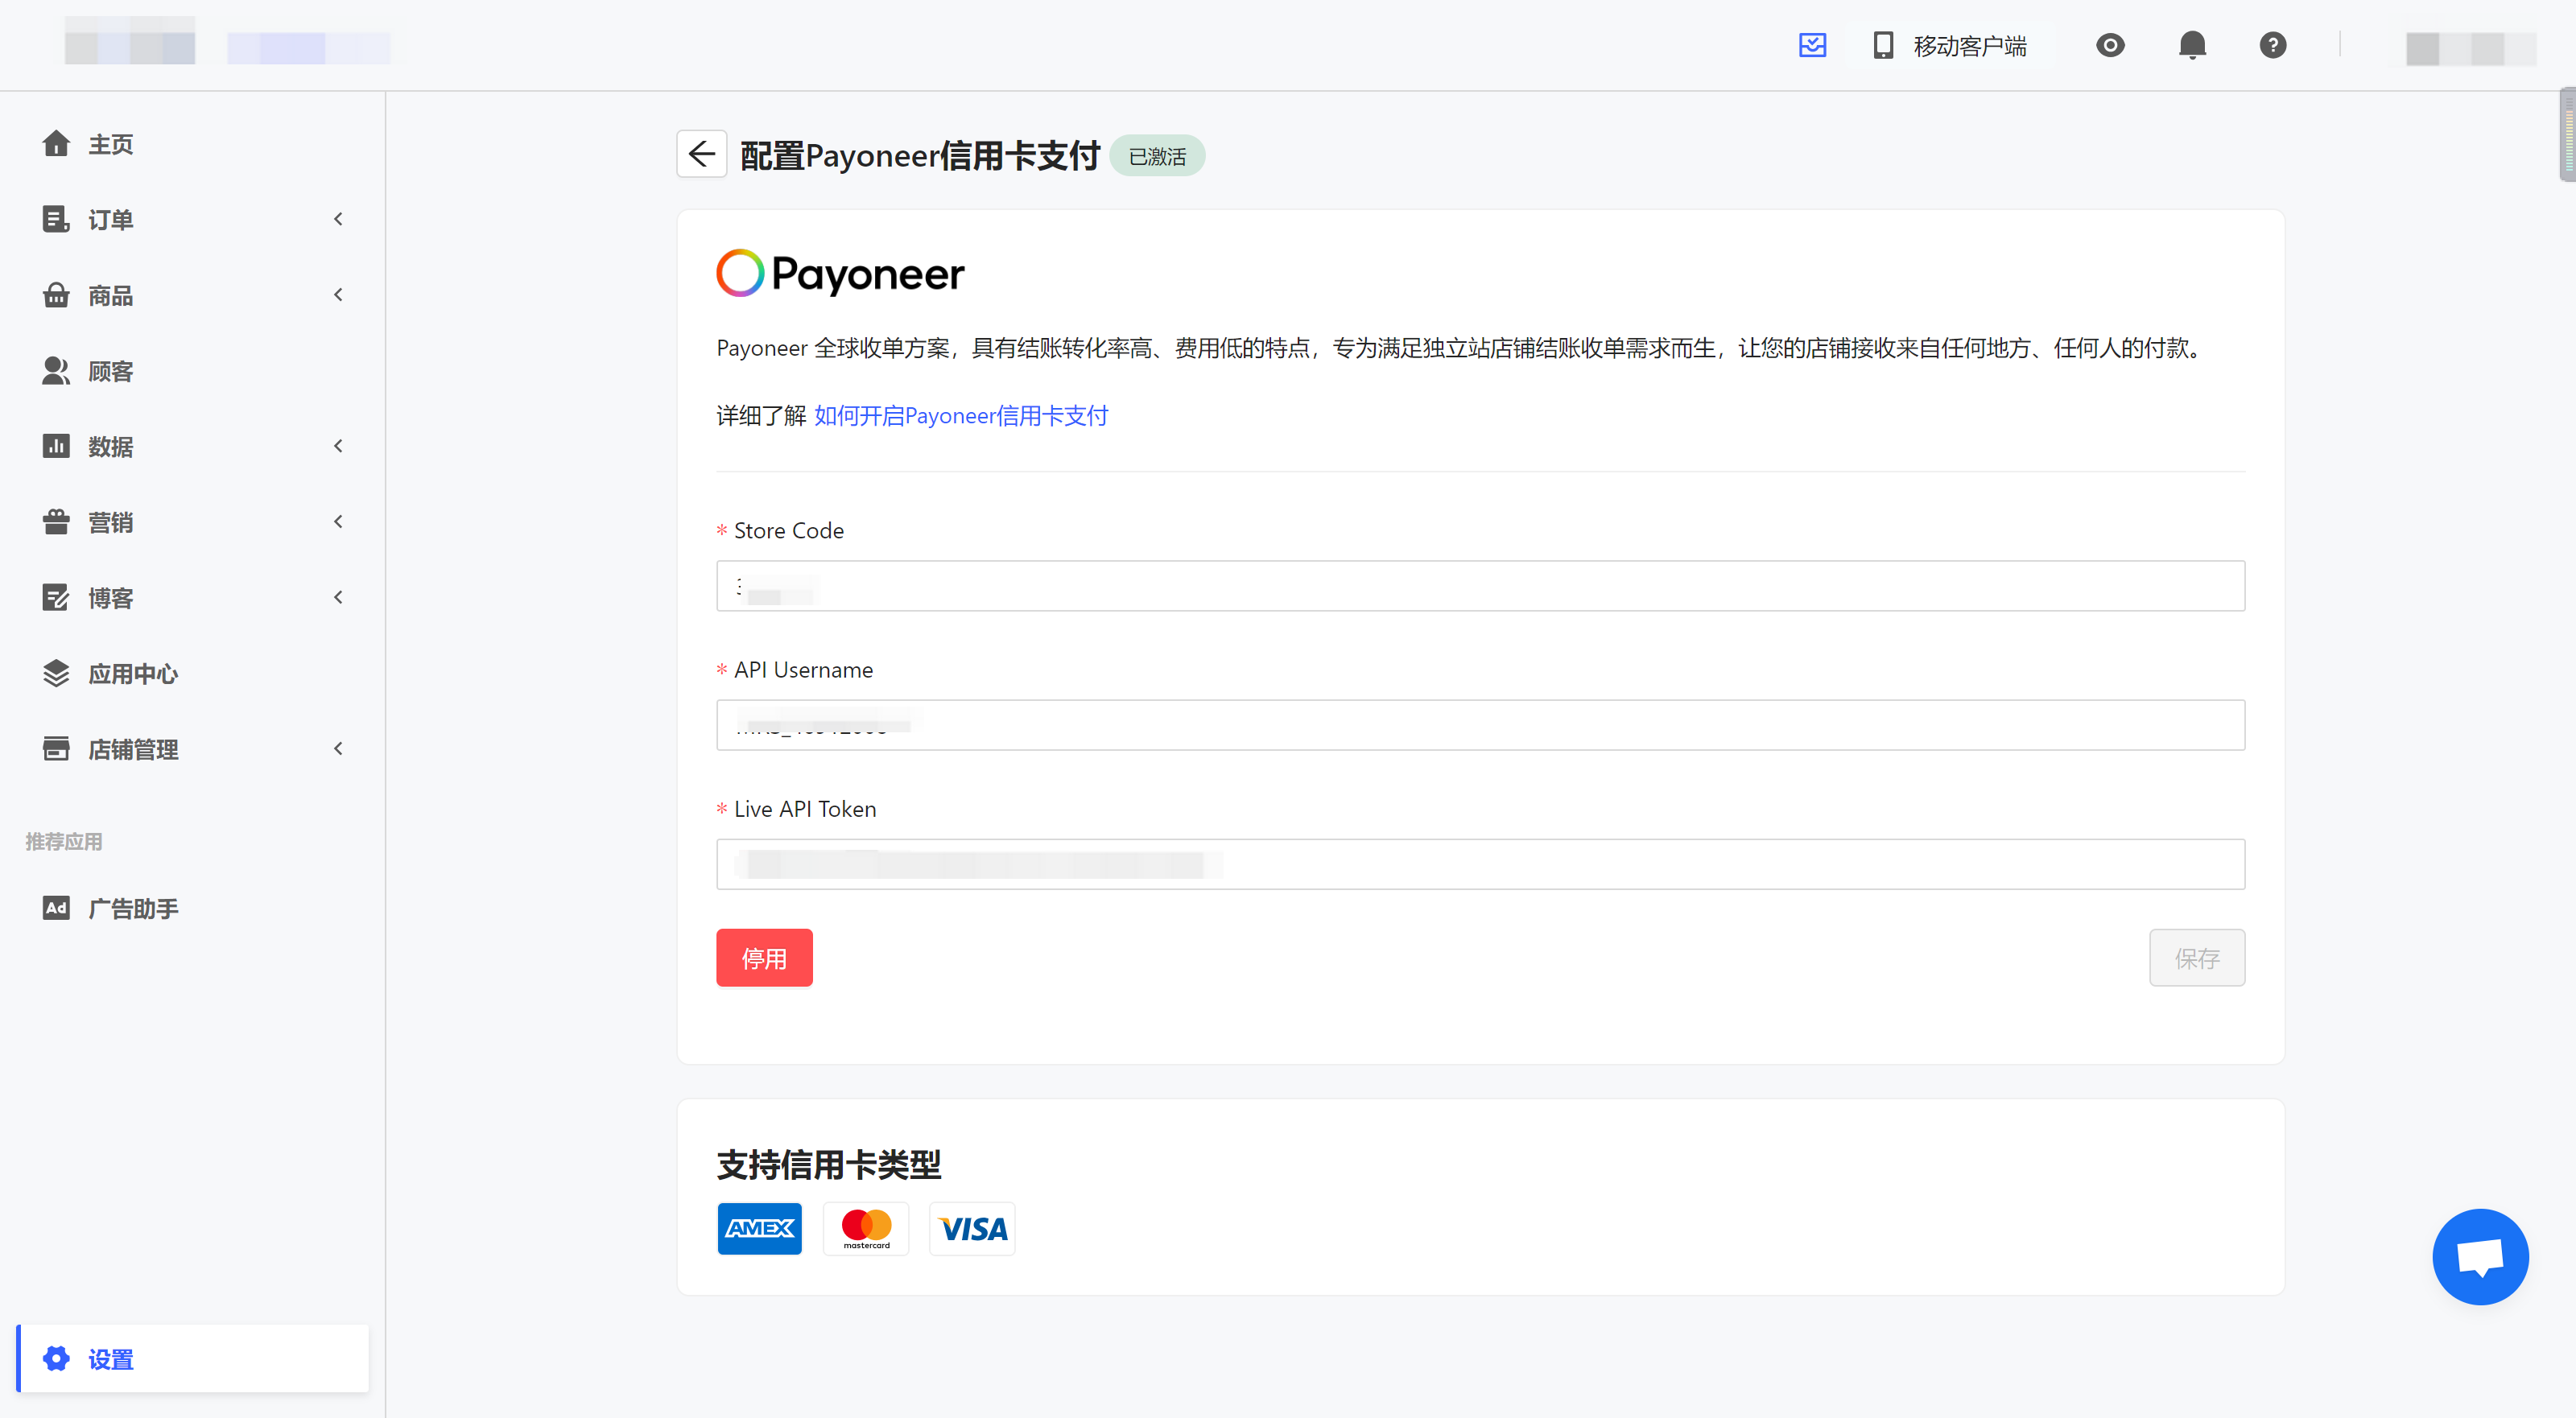This screenshot has height=1418, width=2576.
Task: Focus the API Username input field
Action: click(x=1480, y=725)
